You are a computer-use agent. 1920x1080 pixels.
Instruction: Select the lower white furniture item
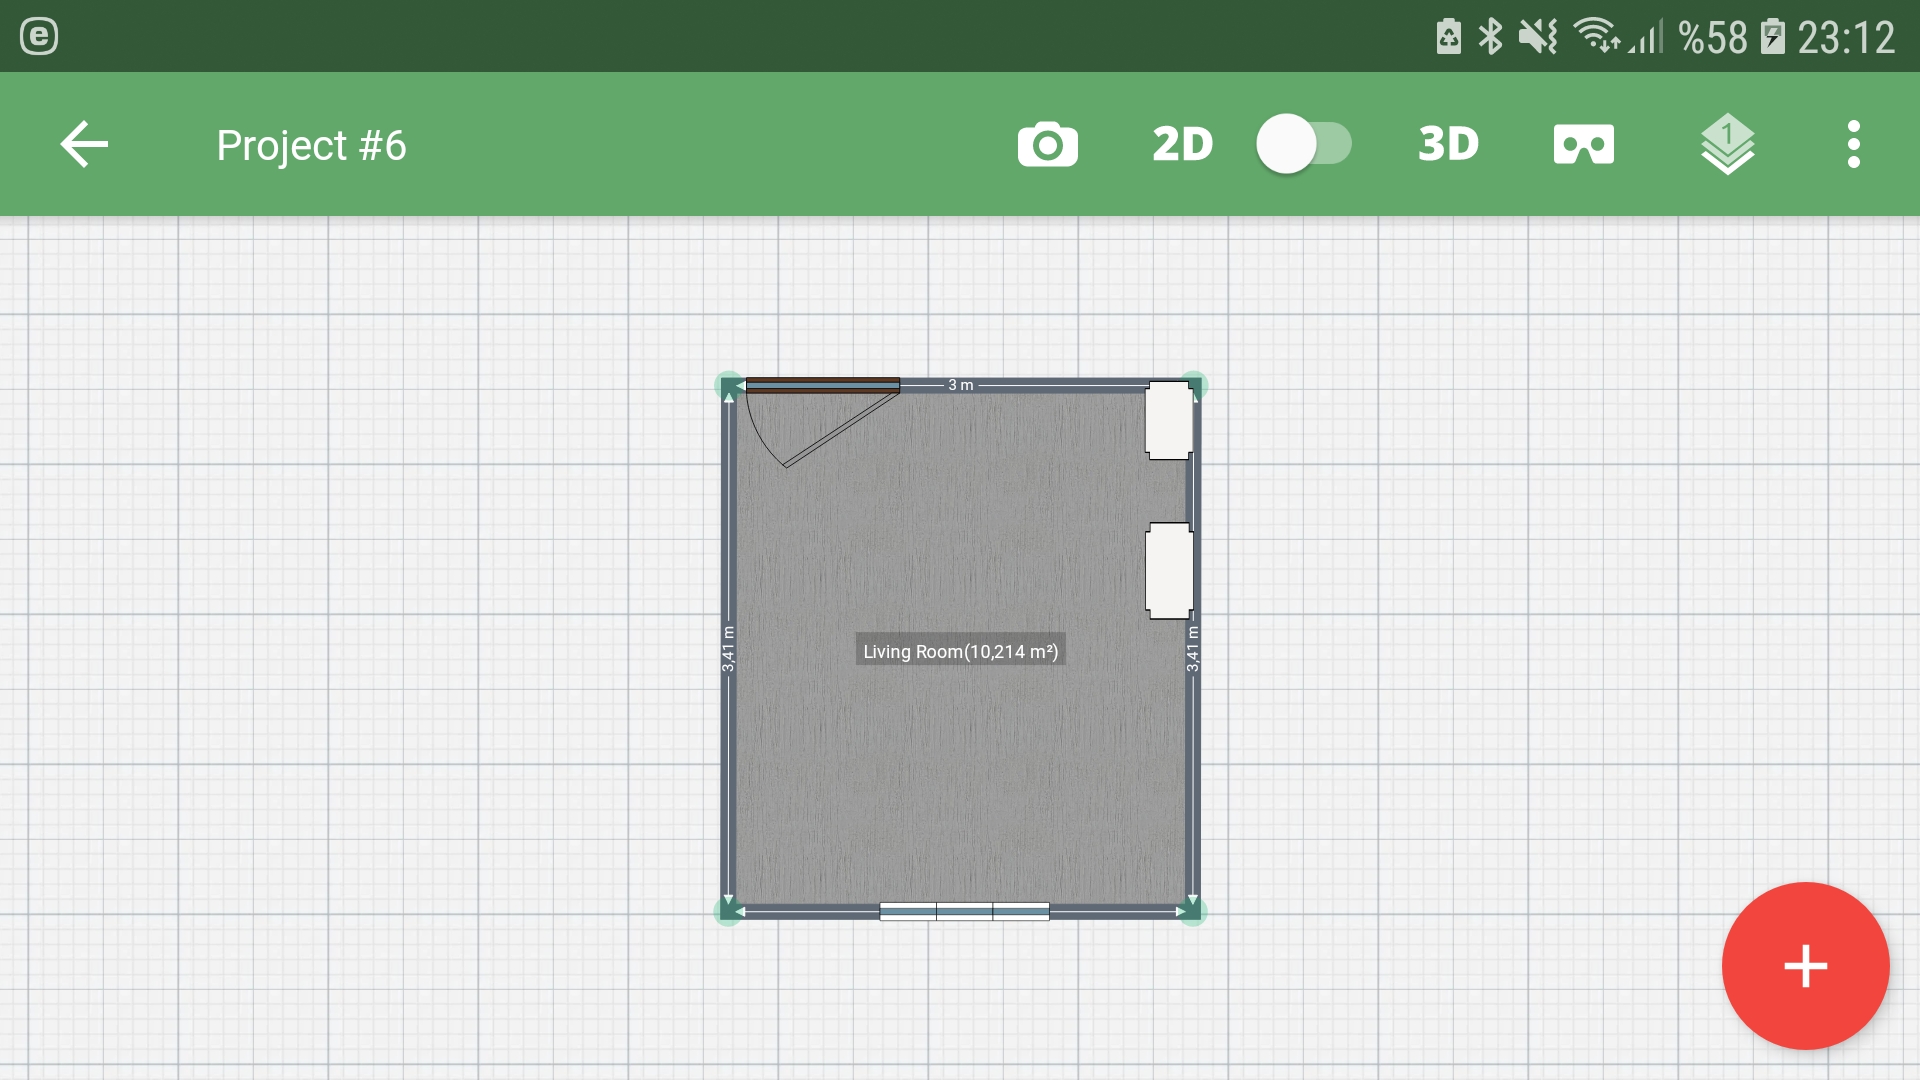[1169, 570]
